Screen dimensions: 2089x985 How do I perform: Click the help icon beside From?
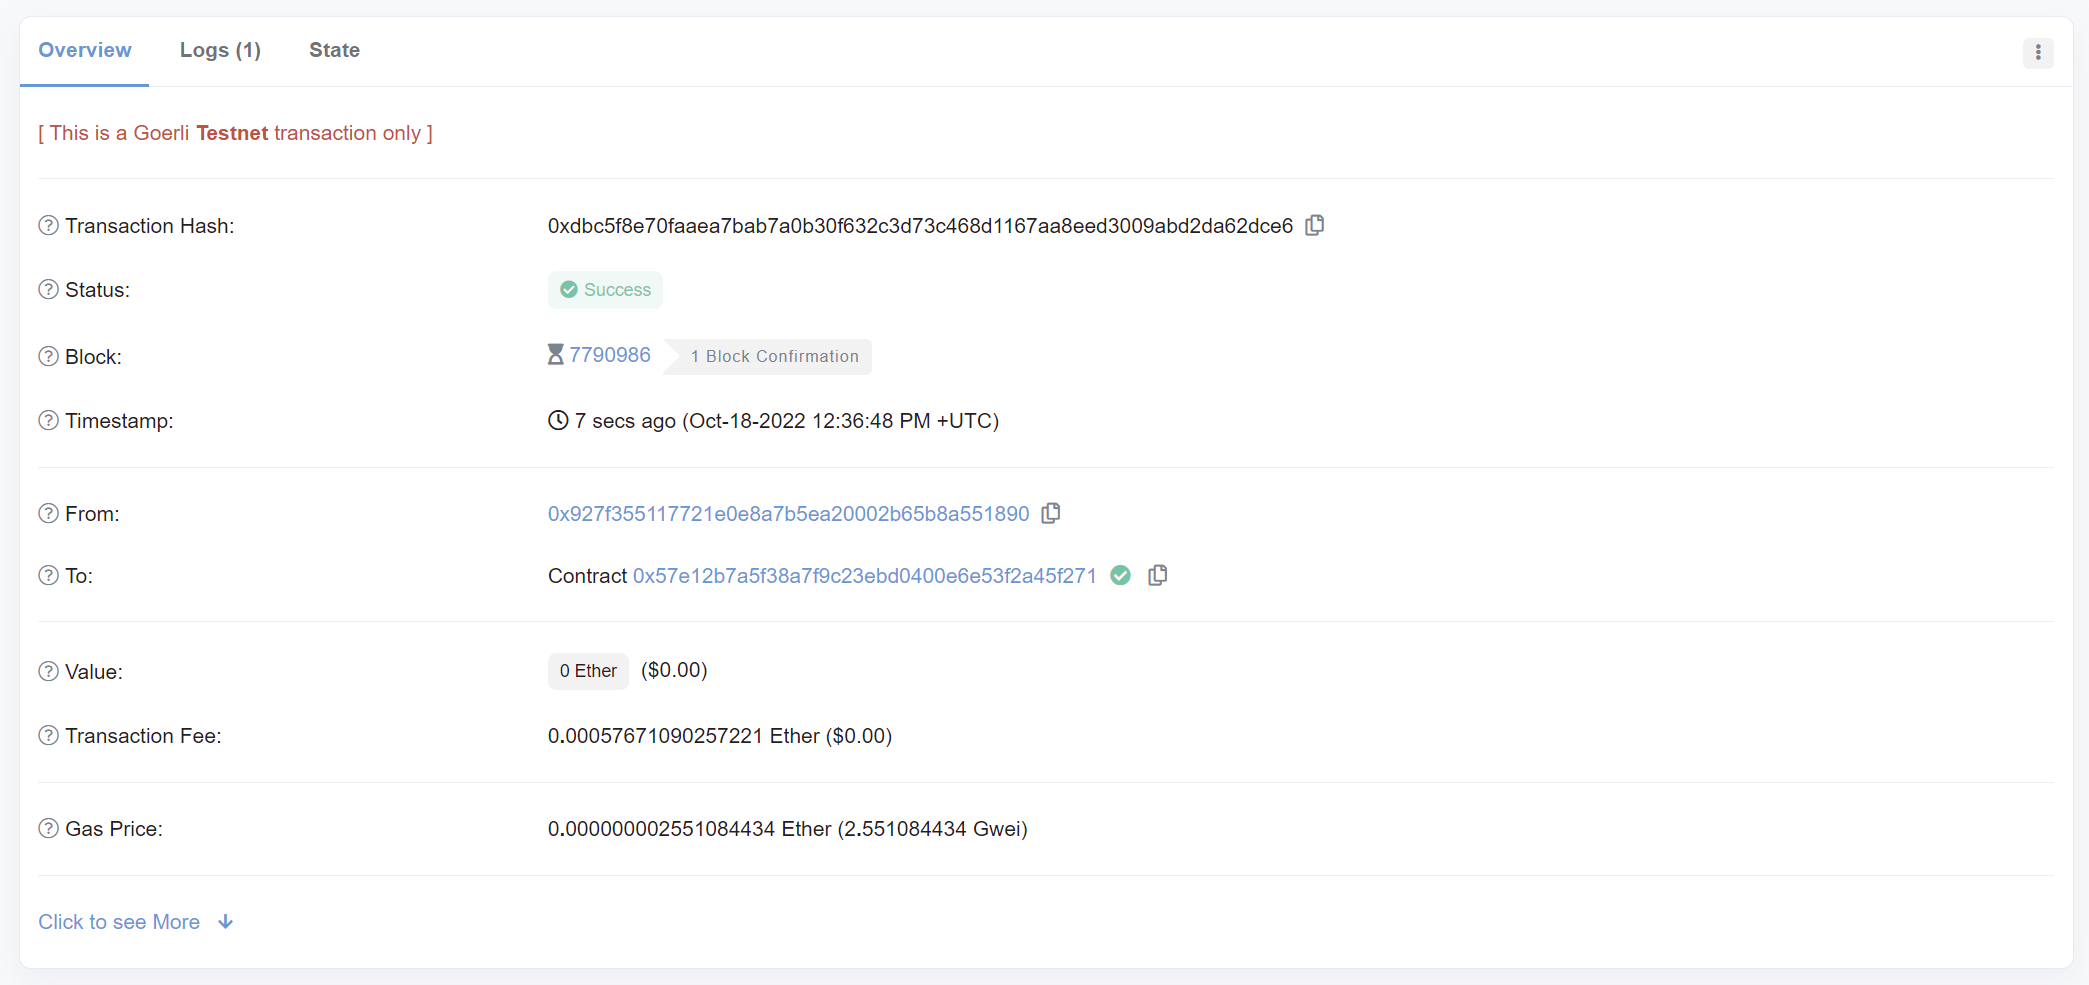[48, 514]
